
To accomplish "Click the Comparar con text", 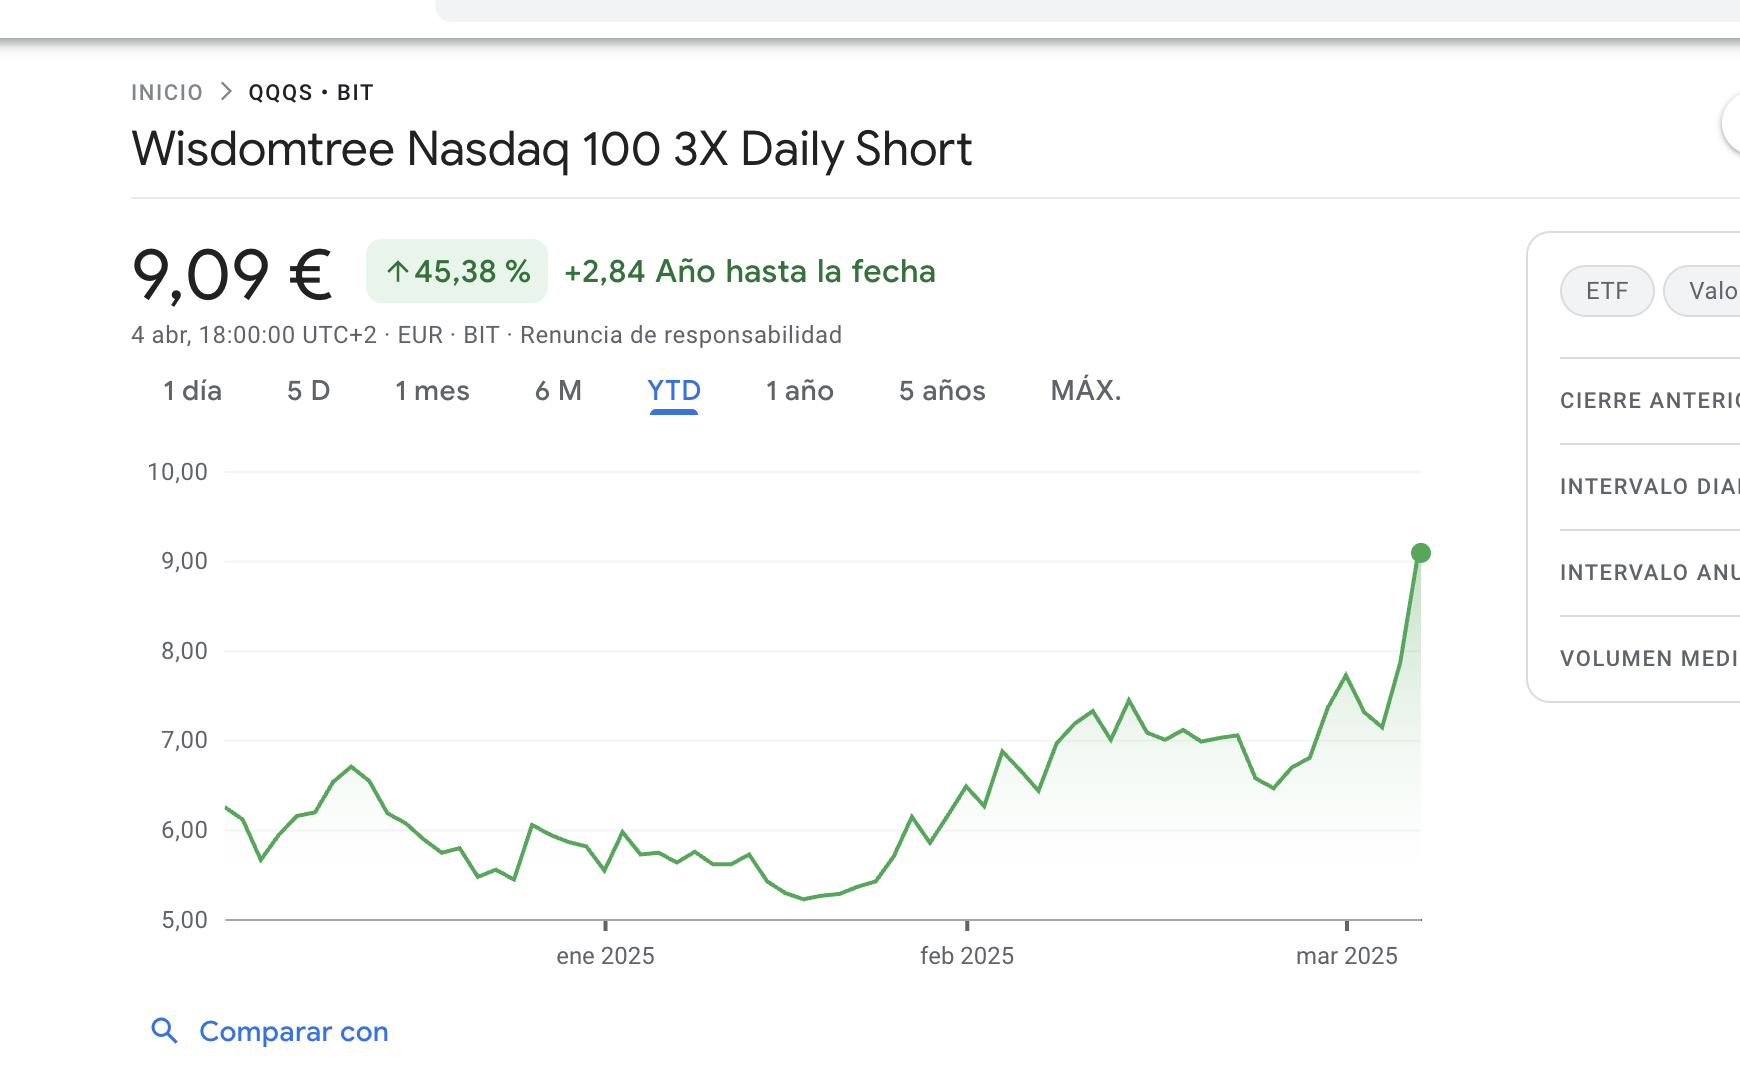I will click(294, 1032).
